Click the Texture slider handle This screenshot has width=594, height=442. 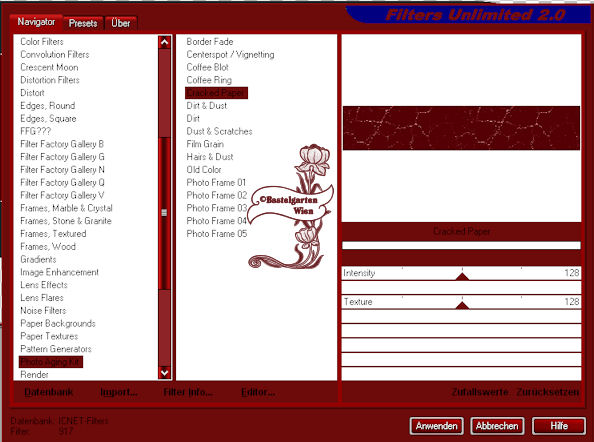click(462, 305)
